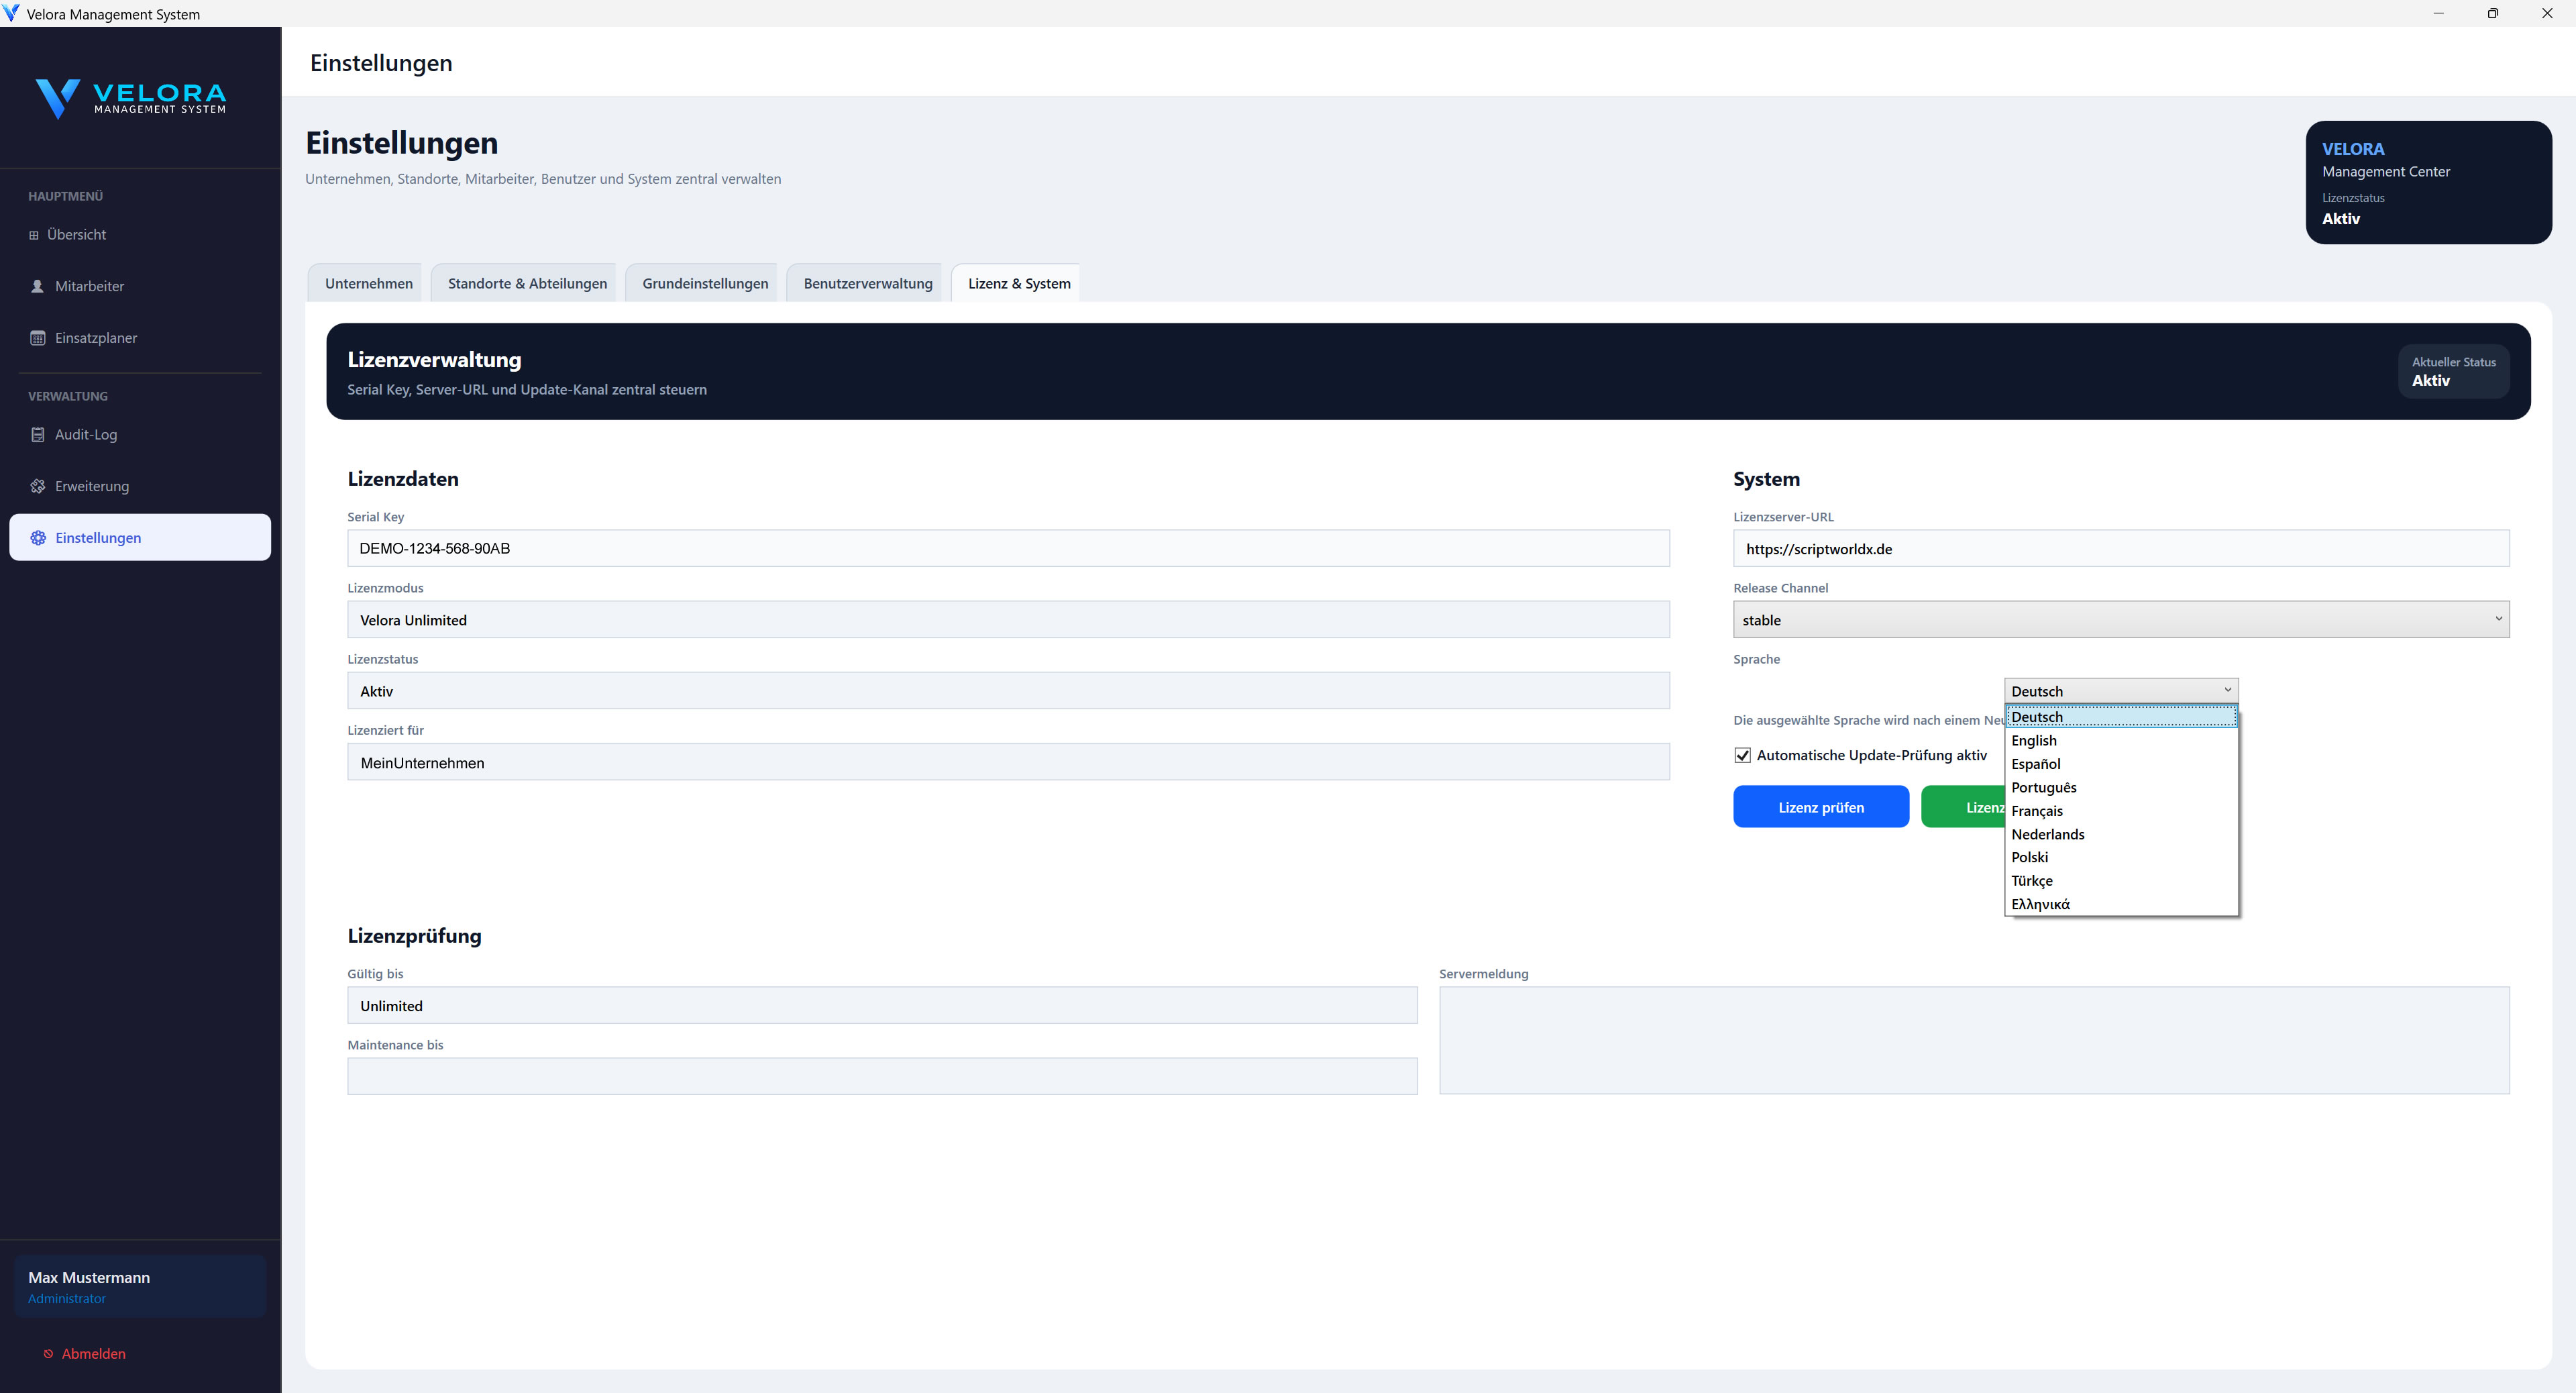Click the green Lizenz button
Image resolution: width=2576 pixels, height=1393 pixels.
(x=1962, y=808)
